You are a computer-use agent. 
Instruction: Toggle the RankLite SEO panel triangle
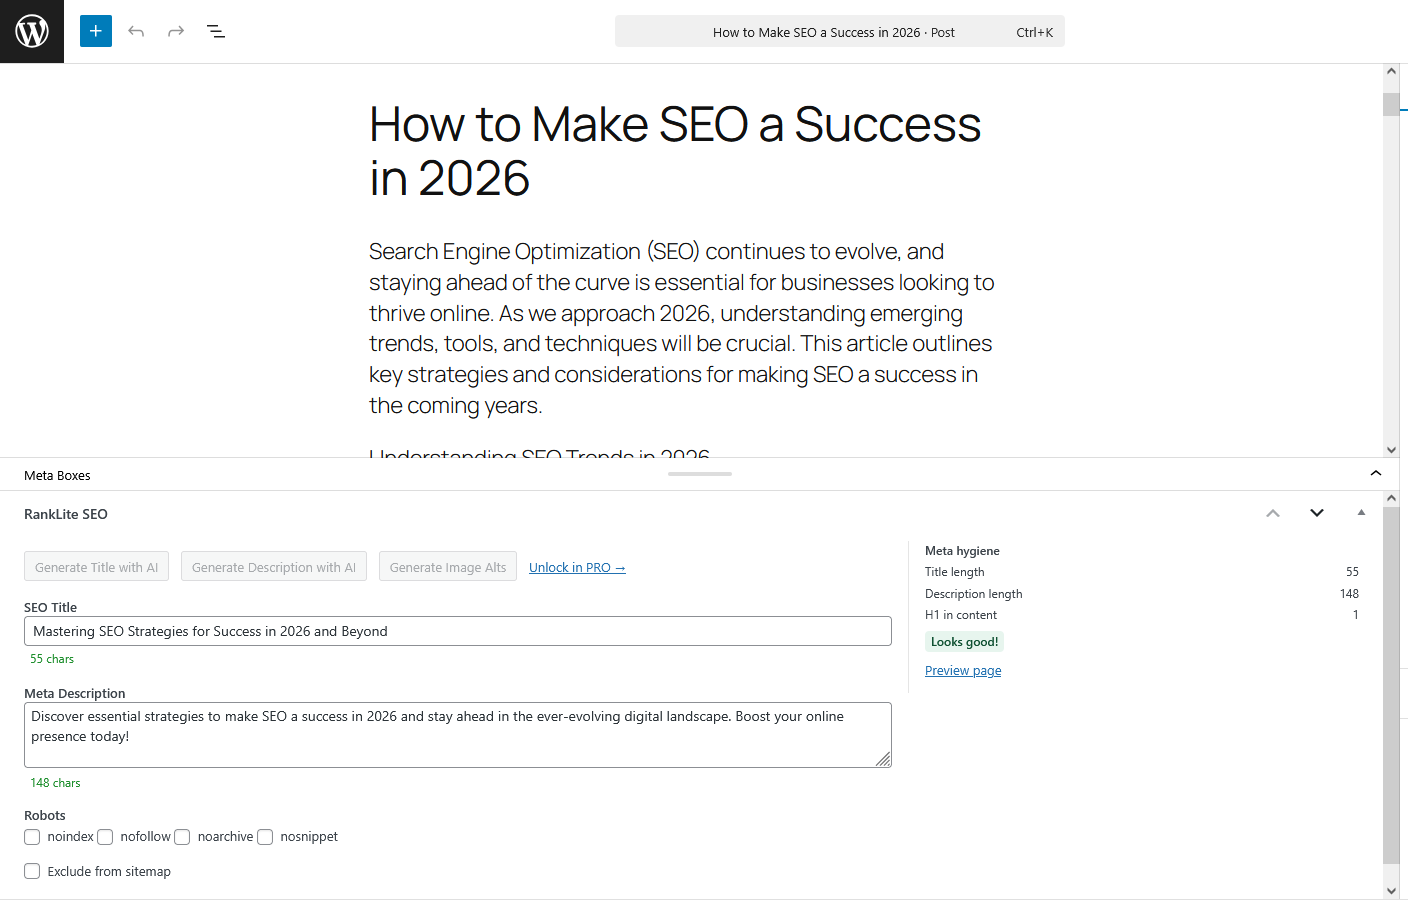[1361, 513]
